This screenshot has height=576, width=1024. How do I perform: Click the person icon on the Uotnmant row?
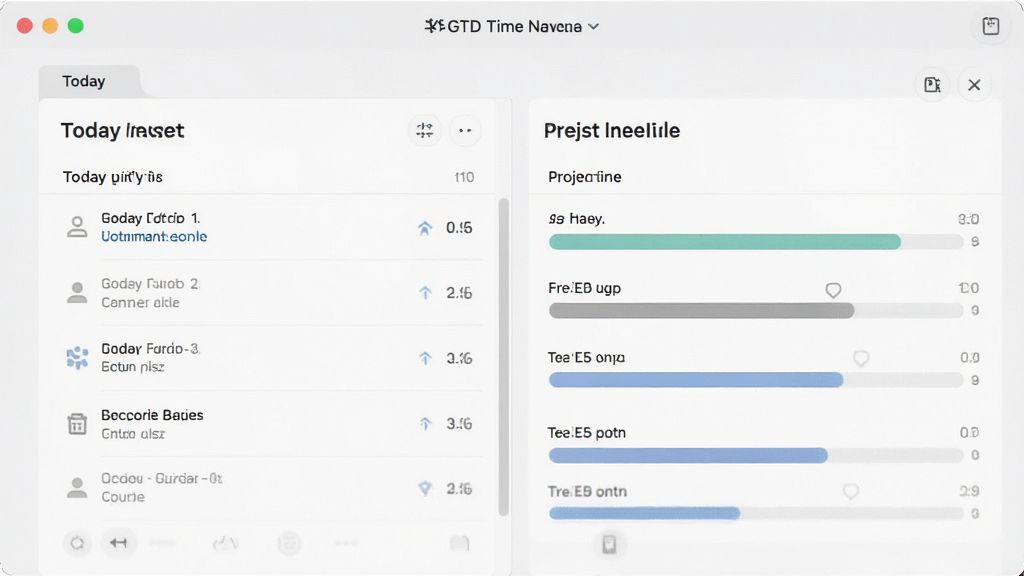(x=77, y=227)
